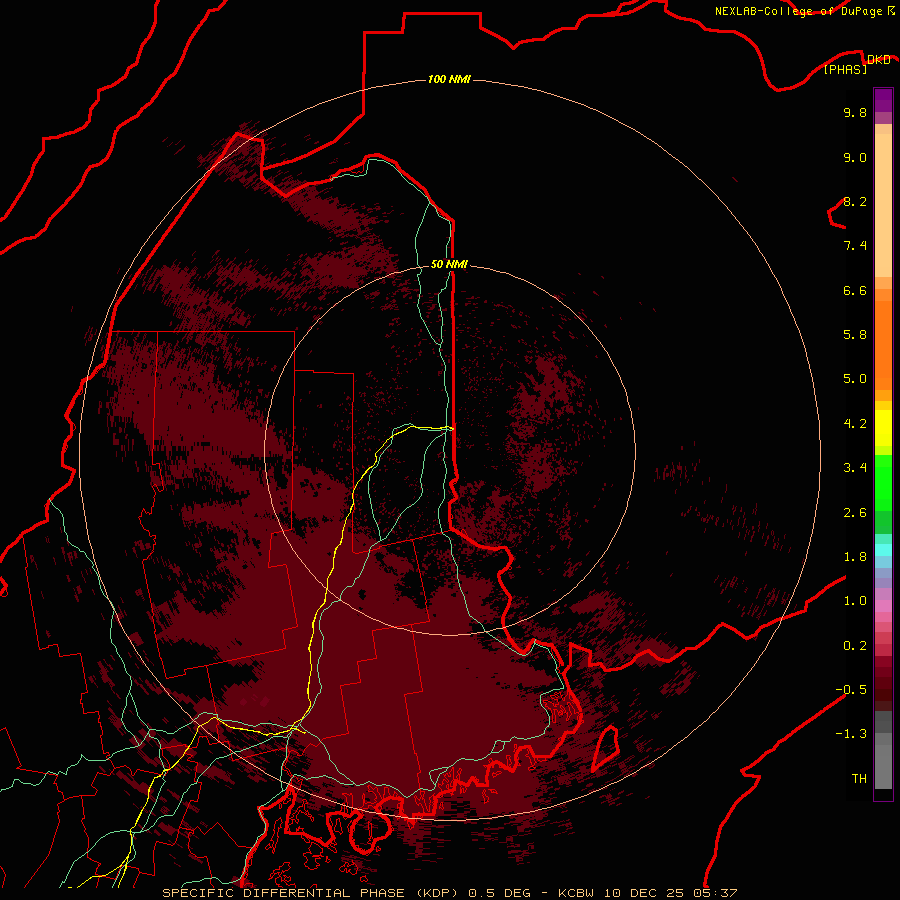900x900 pixels.
Task: Pick the peach swatch on the color bar
Action: (x=883, y=205)
